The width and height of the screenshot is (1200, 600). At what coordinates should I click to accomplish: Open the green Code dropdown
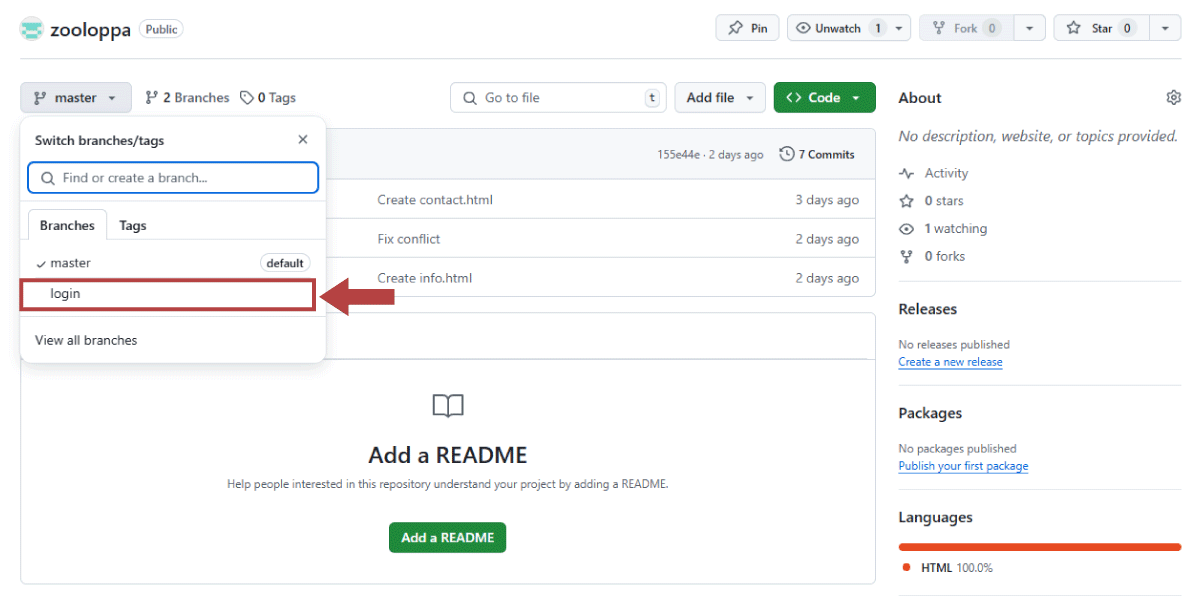pyautogui.click(x=824, y=98)
